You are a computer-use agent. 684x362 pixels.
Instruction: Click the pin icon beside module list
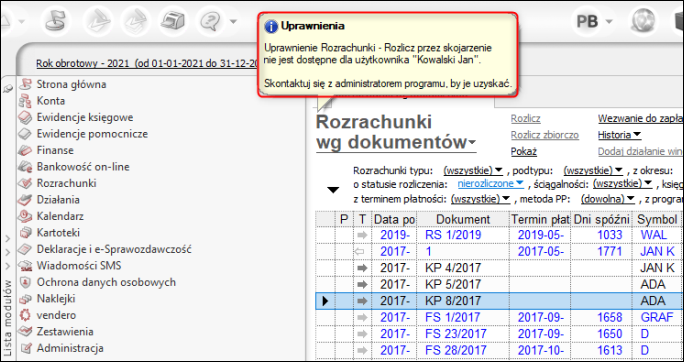pos(7,89)
